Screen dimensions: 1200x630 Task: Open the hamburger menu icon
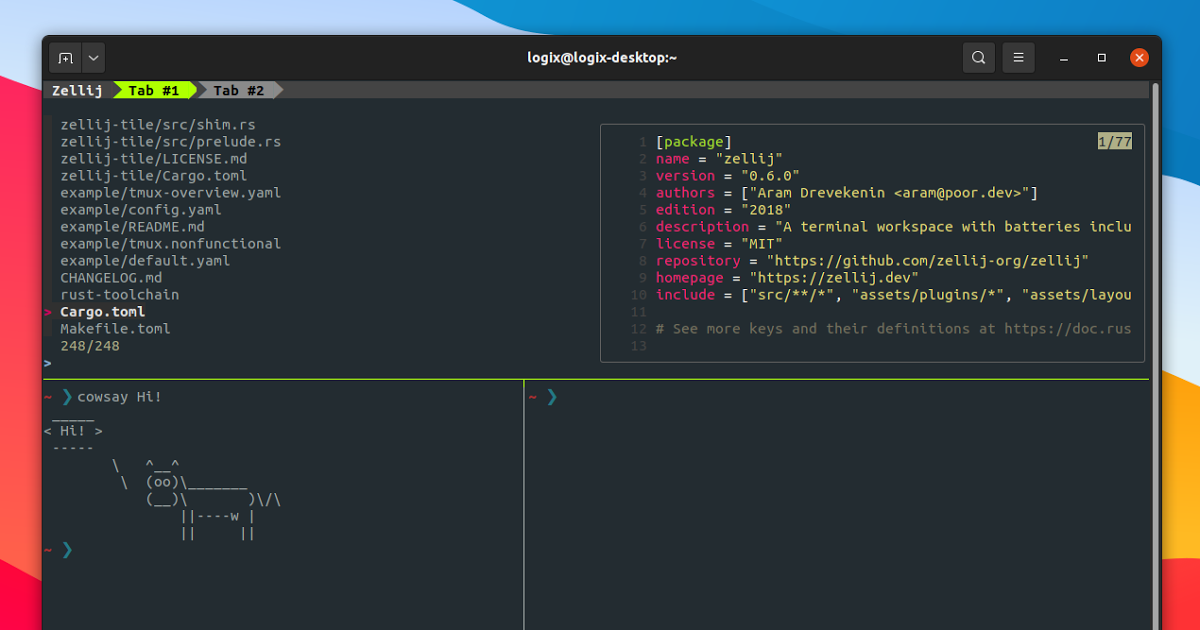tap(1018, 58)
